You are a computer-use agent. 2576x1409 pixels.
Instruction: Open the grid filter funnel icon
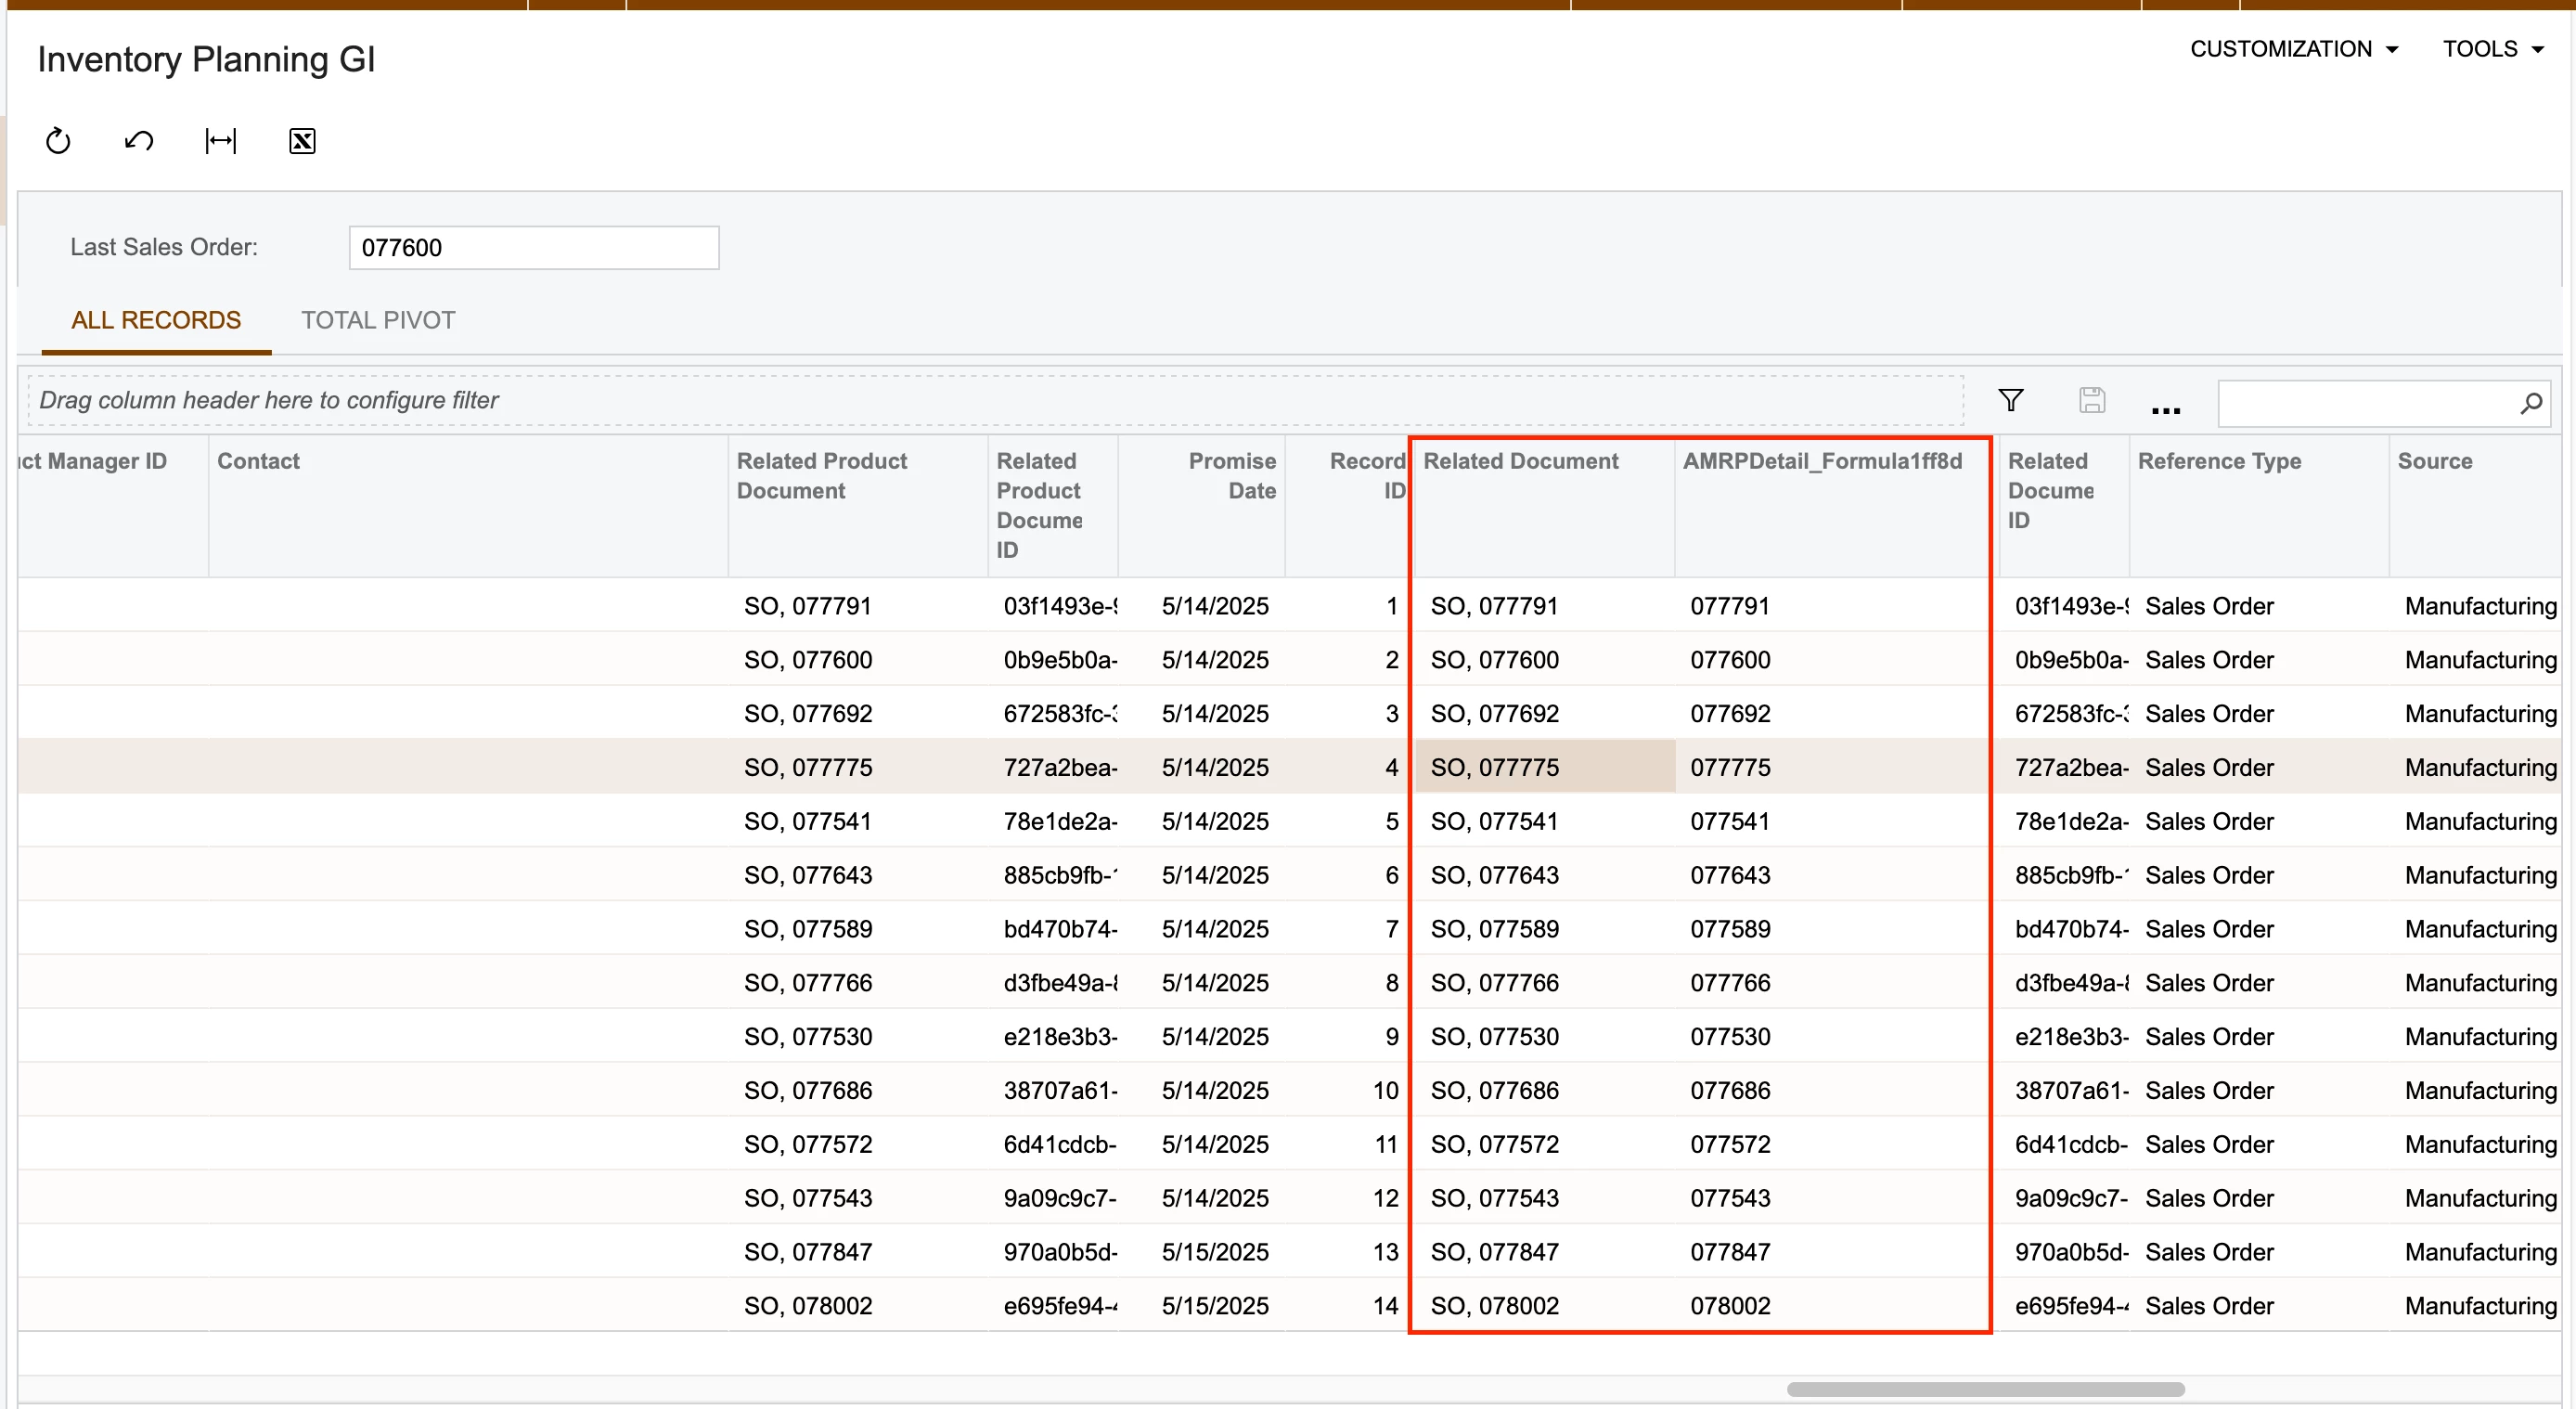point(2010,401)
